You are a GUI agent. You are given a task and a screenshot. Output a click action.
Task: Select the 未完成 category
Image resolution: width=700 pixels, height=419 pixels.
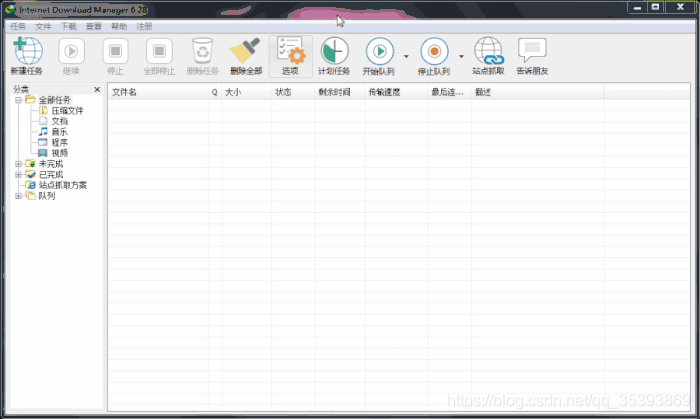51,164
